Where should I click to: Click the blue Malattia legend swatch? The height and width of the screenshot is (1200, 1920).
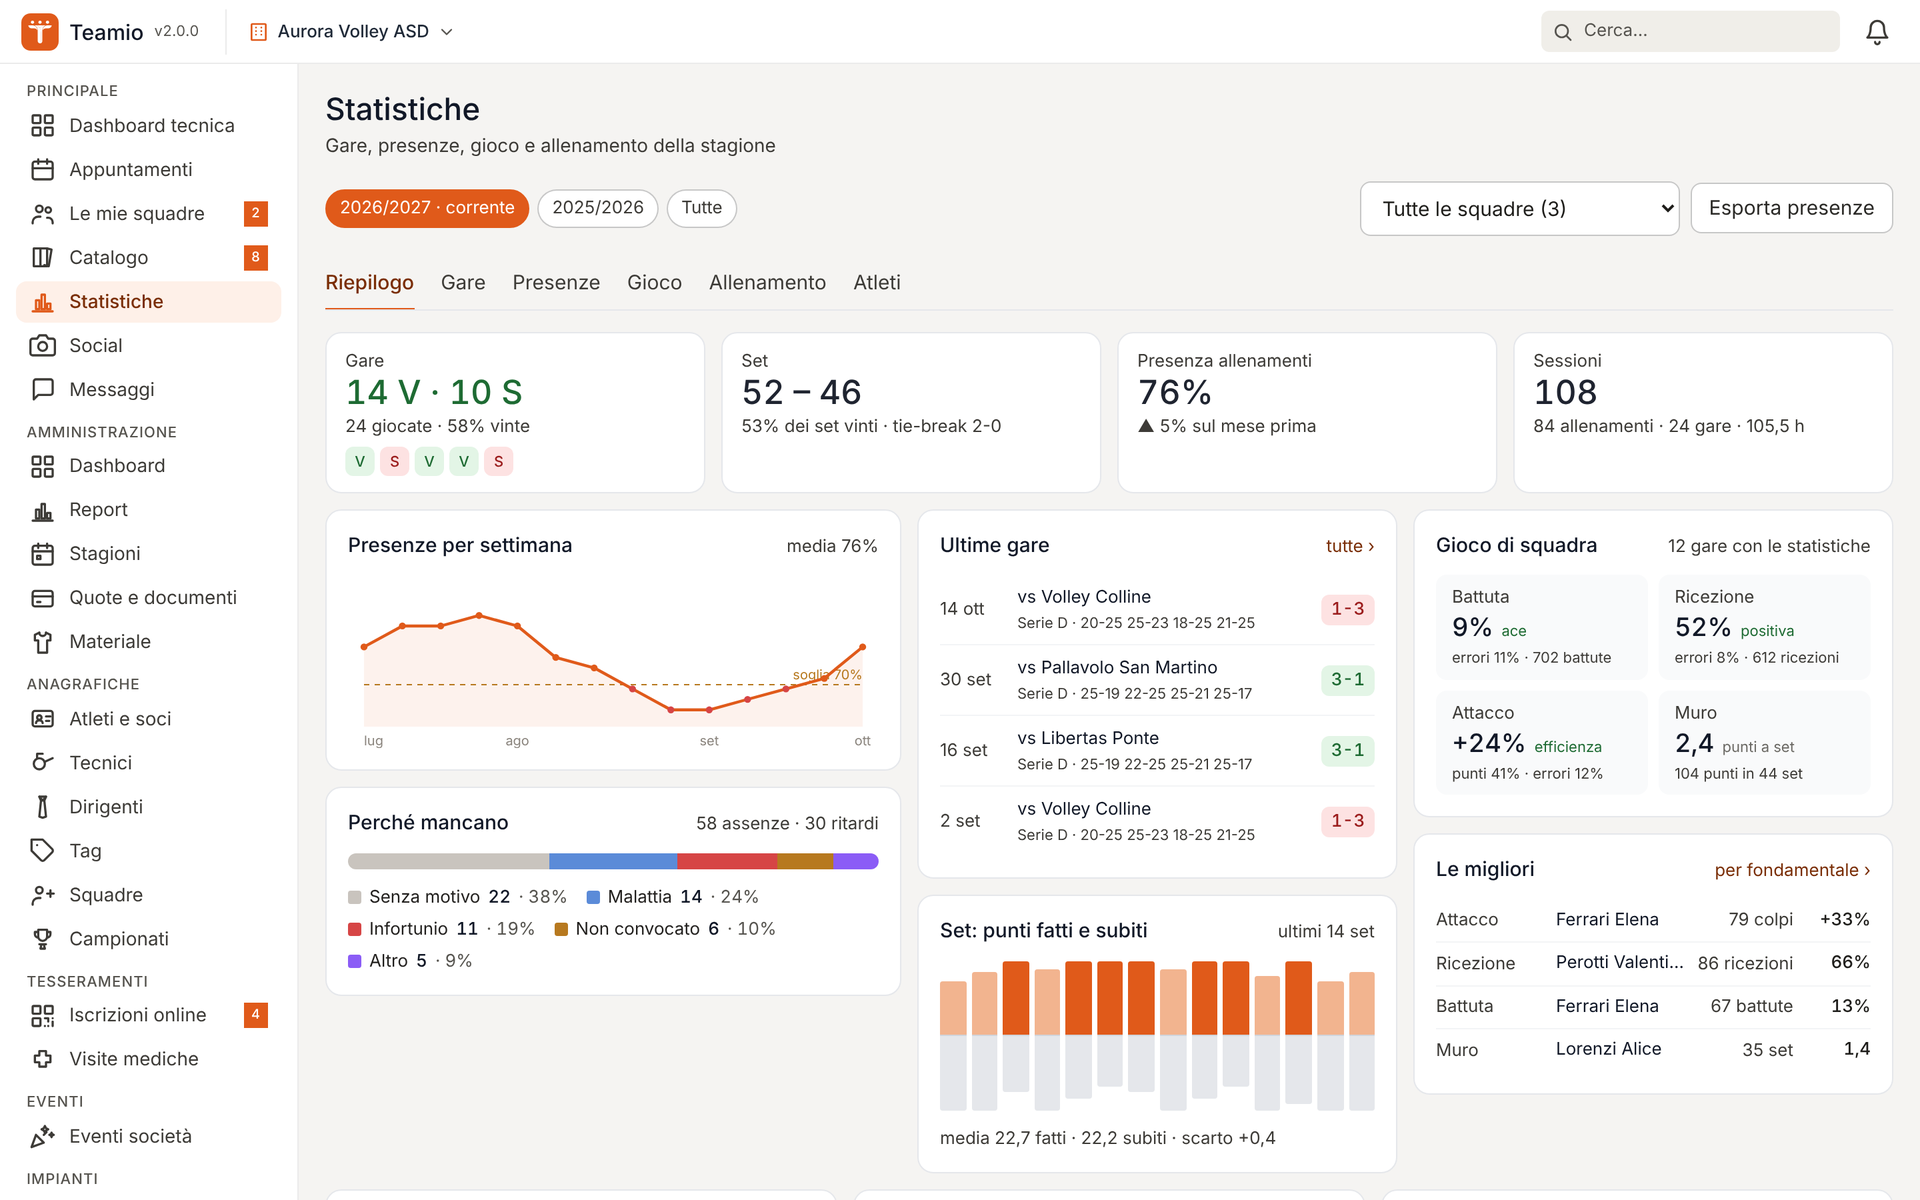pyautogui.click(x=593, y=897)
